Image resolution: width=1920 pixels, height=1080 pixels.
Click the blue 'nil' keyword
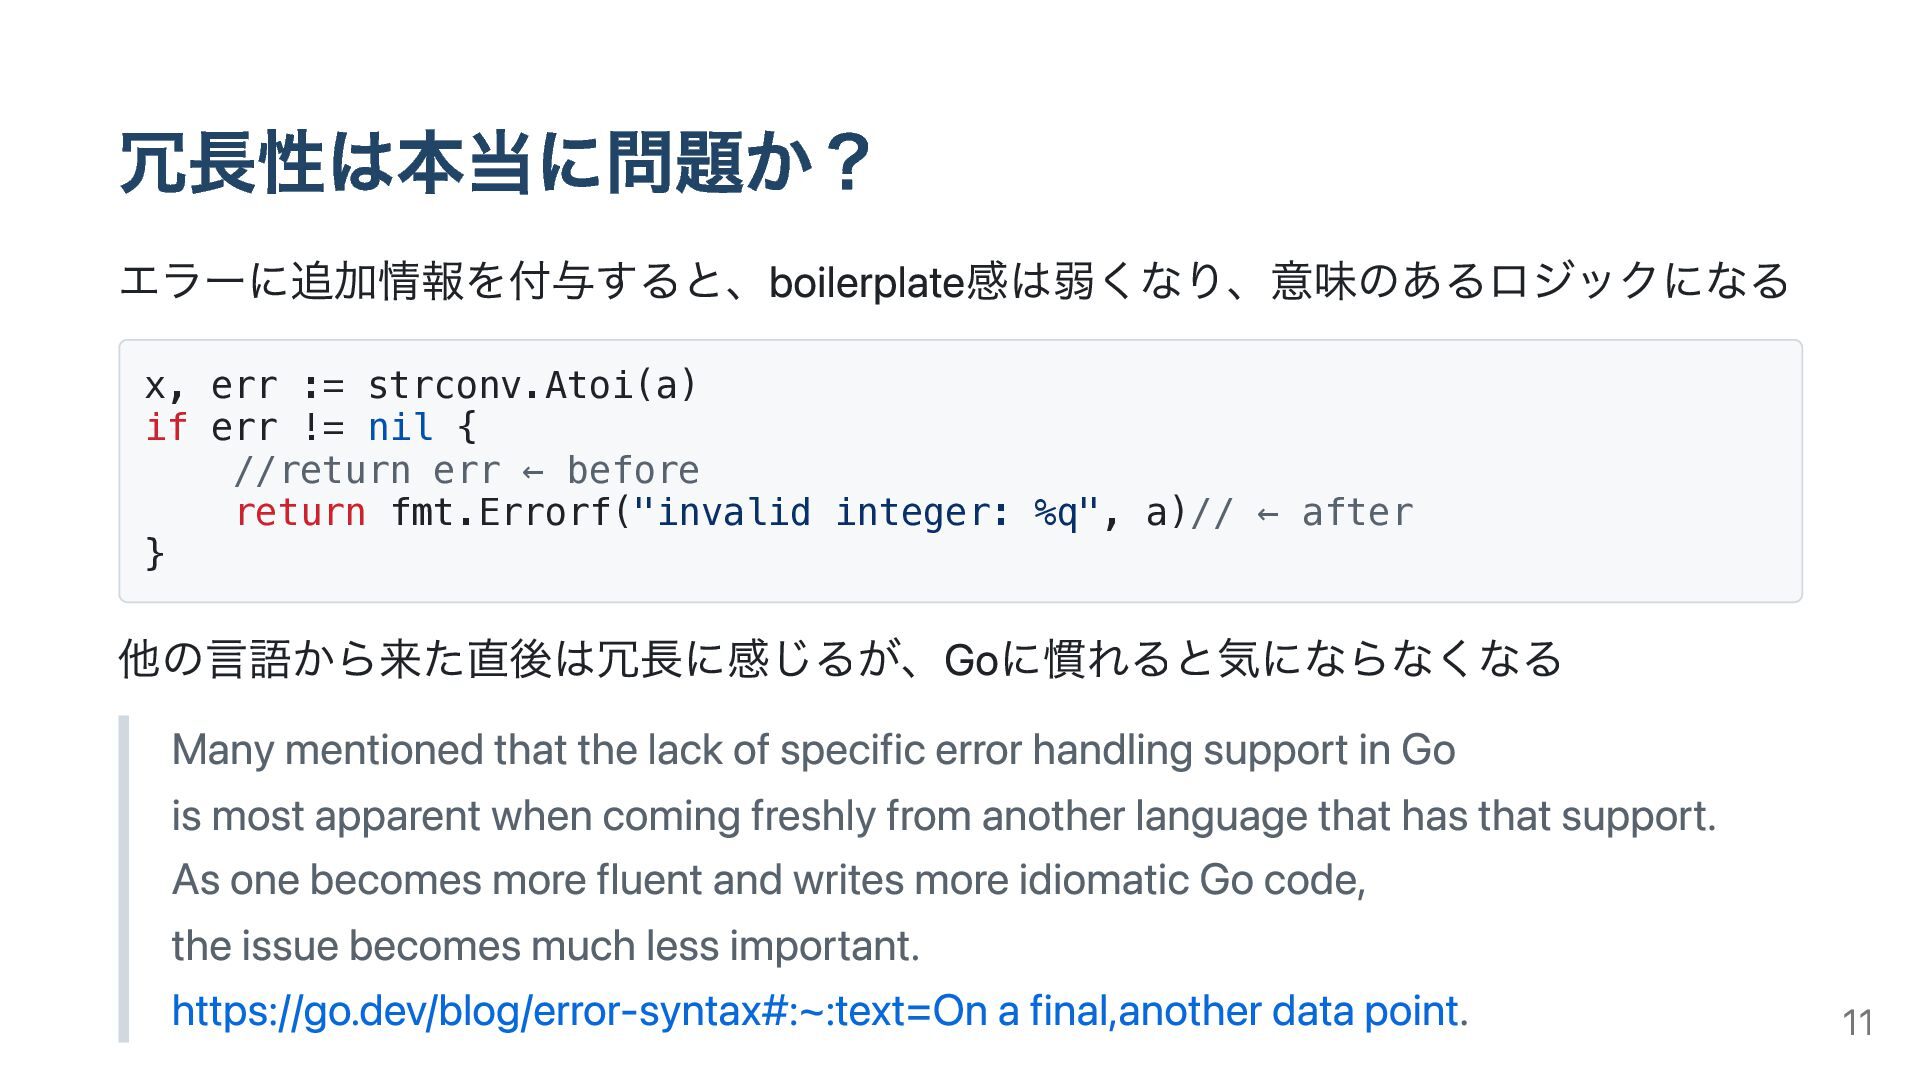tap(400, 427)
